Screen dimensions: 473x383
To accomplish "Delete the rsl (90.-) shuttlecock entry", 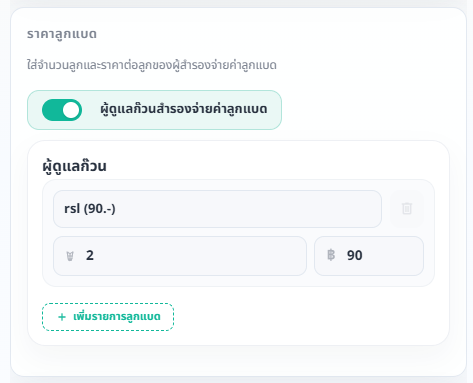I will [x=407, y=209].
